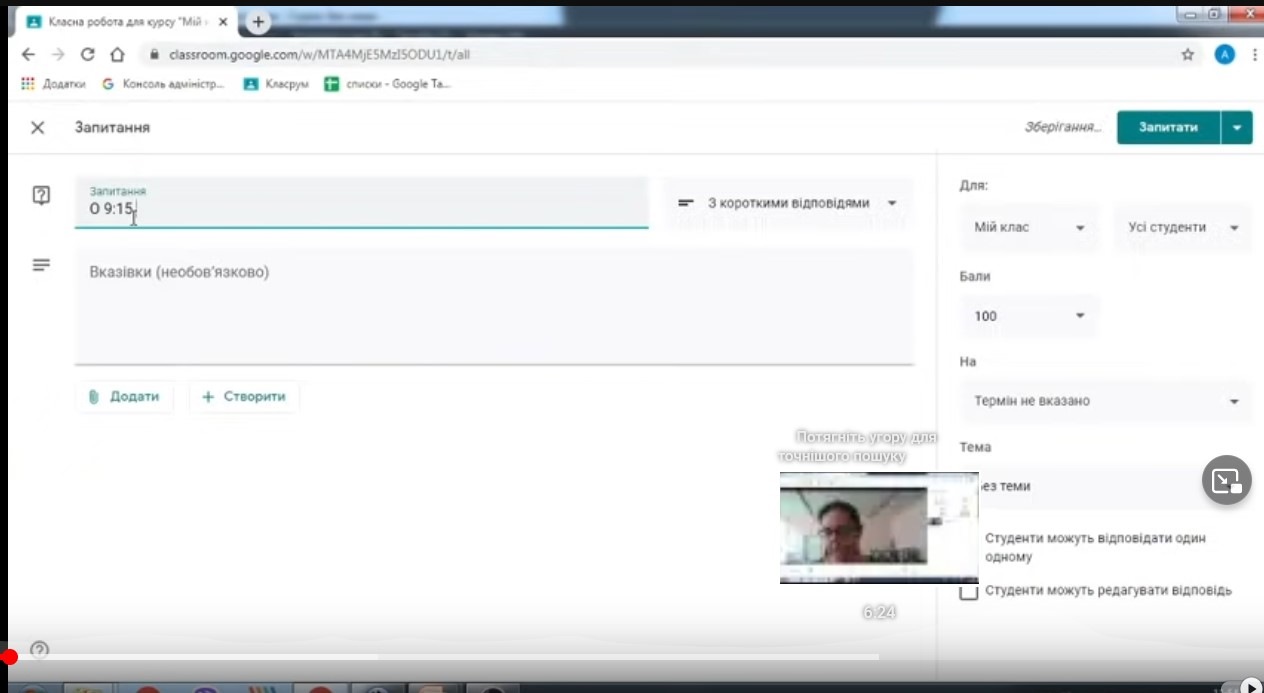Open the Бали 100 points dropdown
The height and width of the screenshot is (693, 1264).
[x=1029, y=316]
